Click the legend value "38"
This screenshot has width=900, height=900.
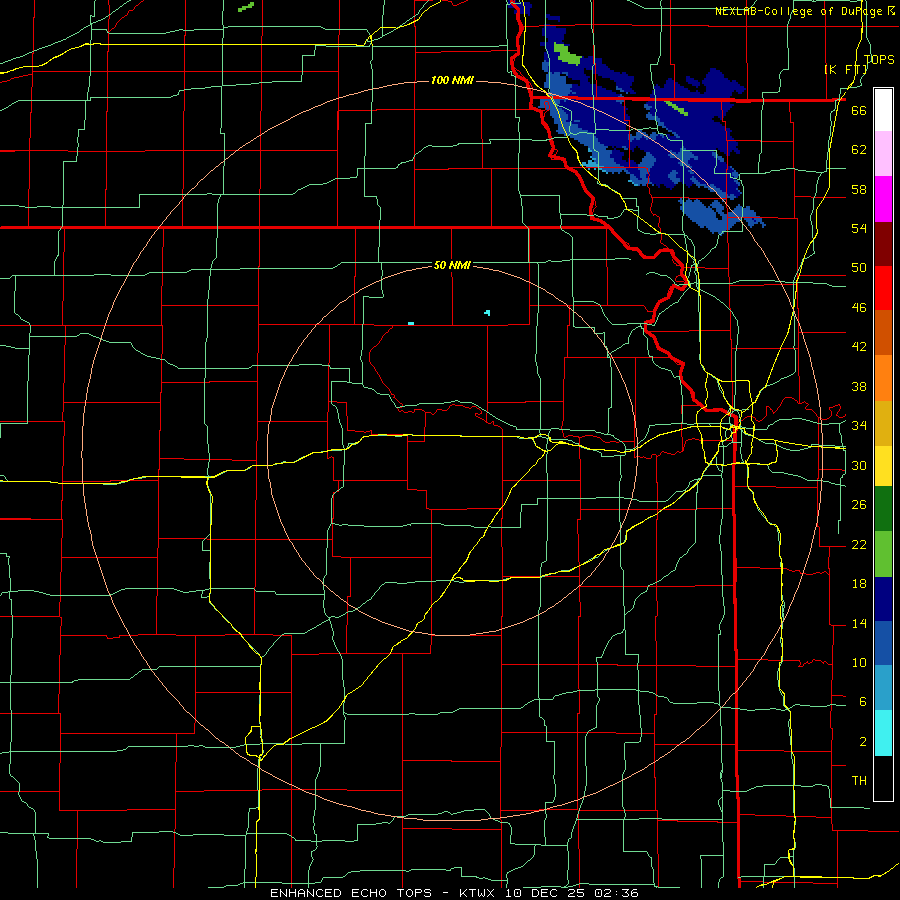[859, 386]
